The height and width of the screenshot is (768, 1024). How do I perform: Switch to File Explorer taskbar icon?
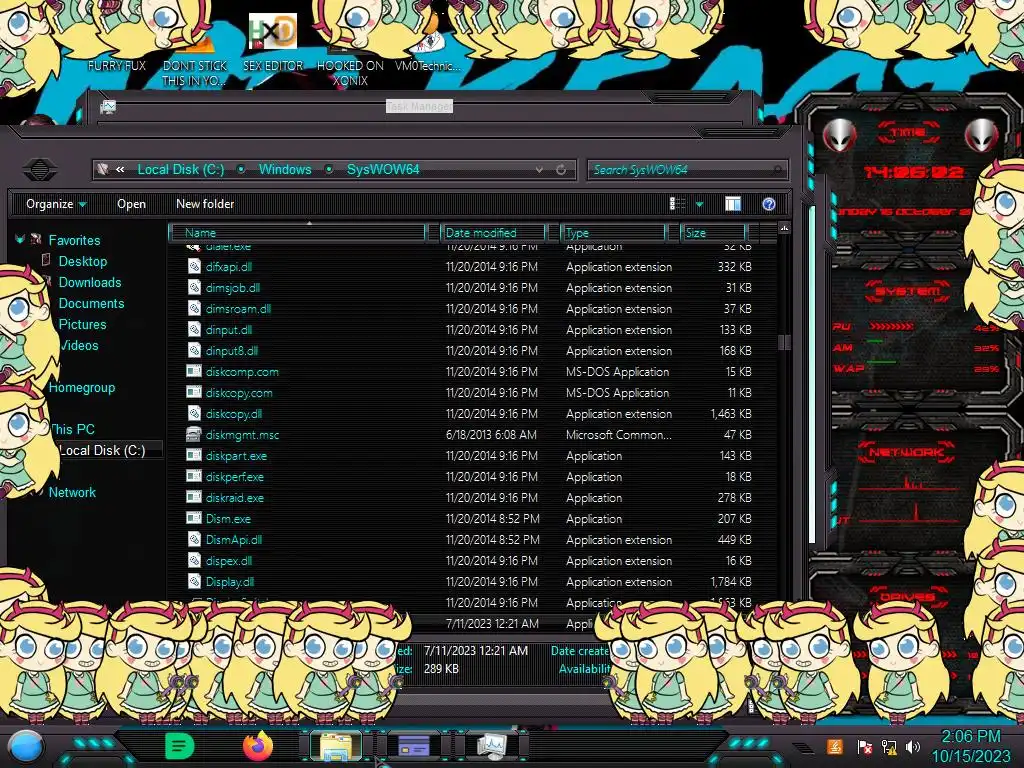(336, 746)
